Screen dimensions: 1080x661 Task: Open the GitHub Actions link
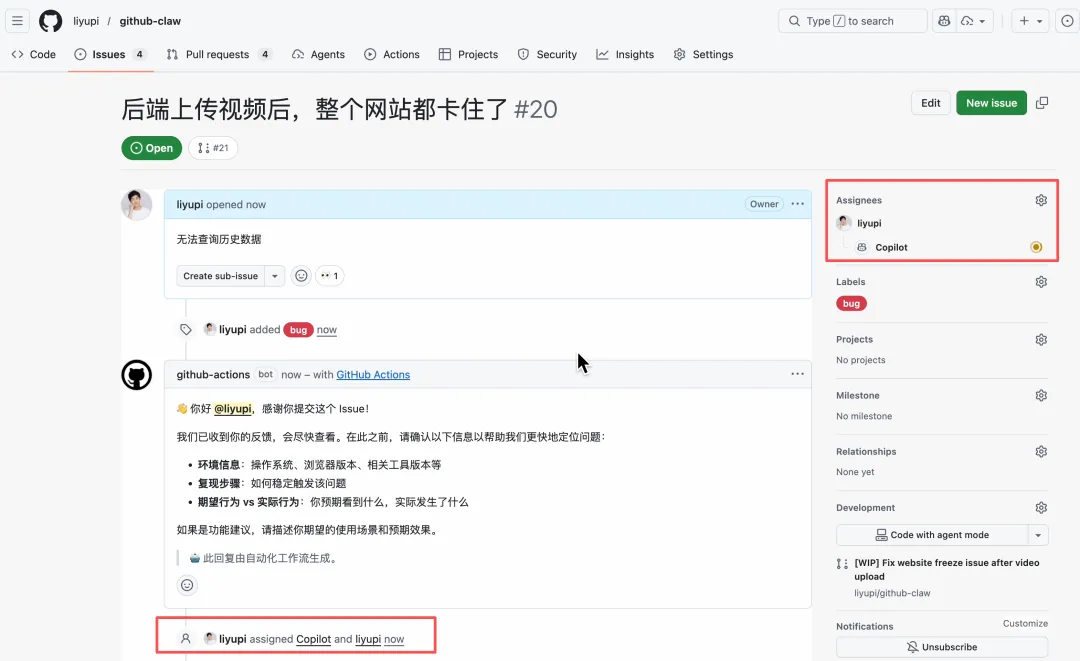[373, 374]
